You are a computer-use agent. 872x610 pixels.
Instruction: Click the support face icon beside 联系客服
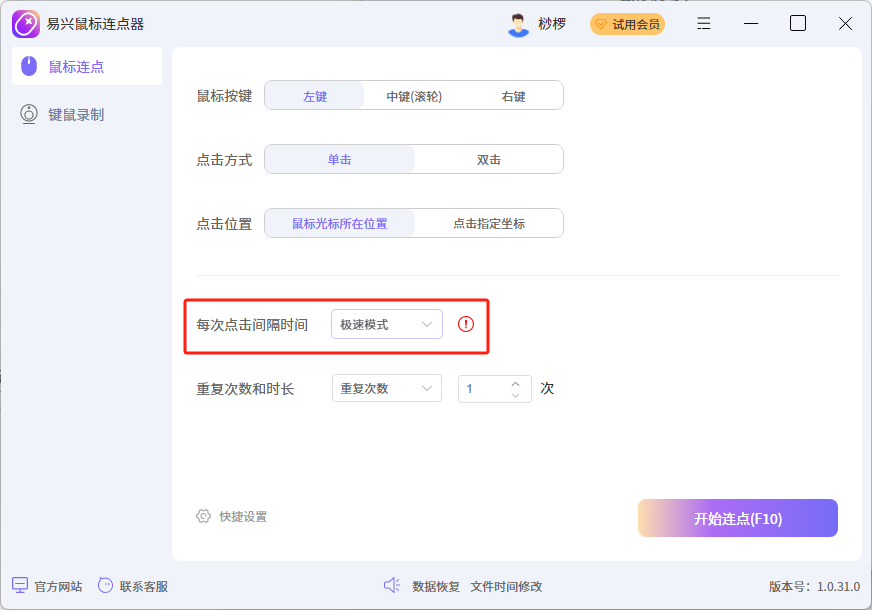[x=105, y=585]
